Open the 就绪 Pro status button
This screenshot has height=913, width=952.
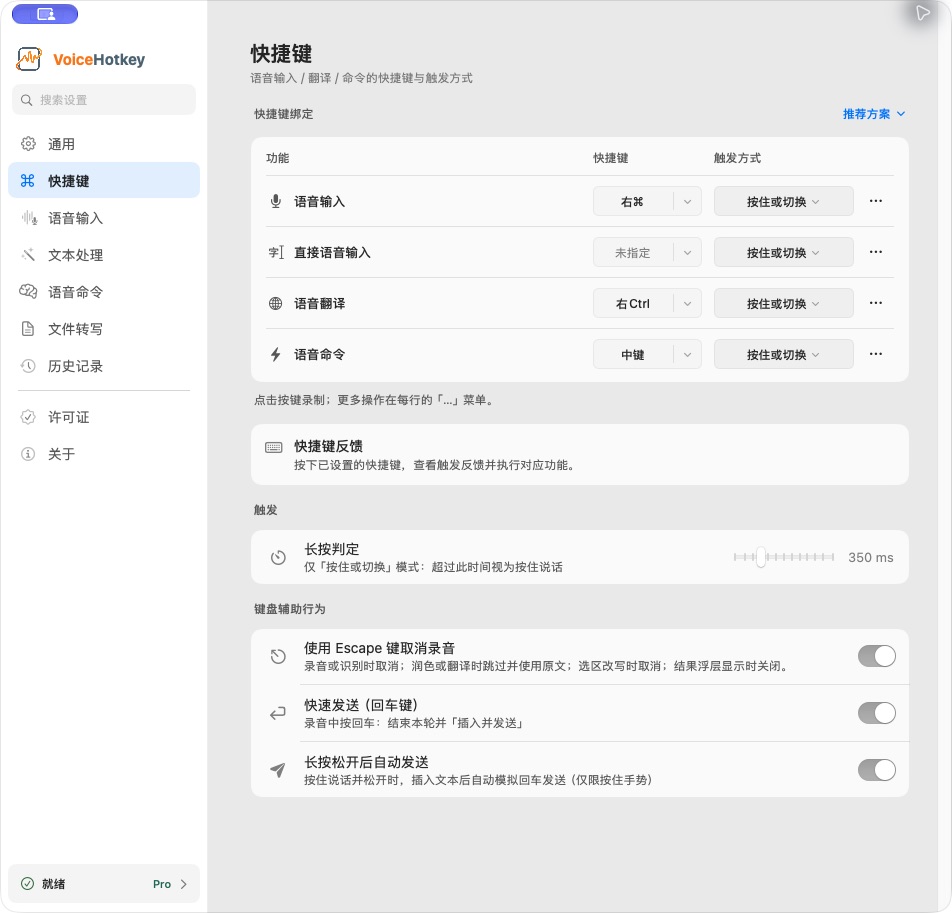[x=104, y=884]
